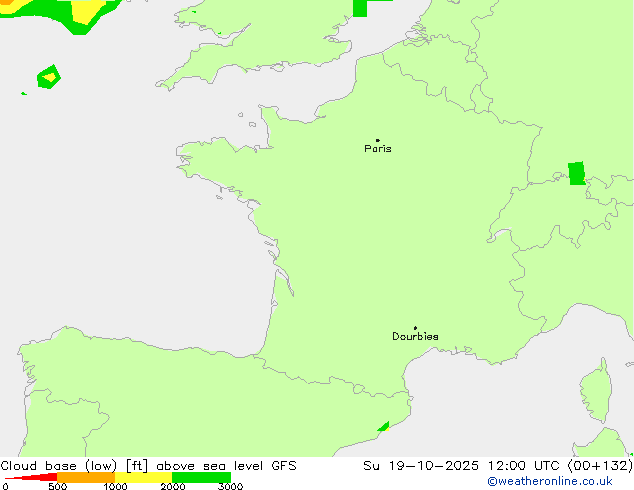This screenshot has width=634, height=490.
Task: Click the 'Cloud base (low) [ft]' title text
Action: [74, 466]
